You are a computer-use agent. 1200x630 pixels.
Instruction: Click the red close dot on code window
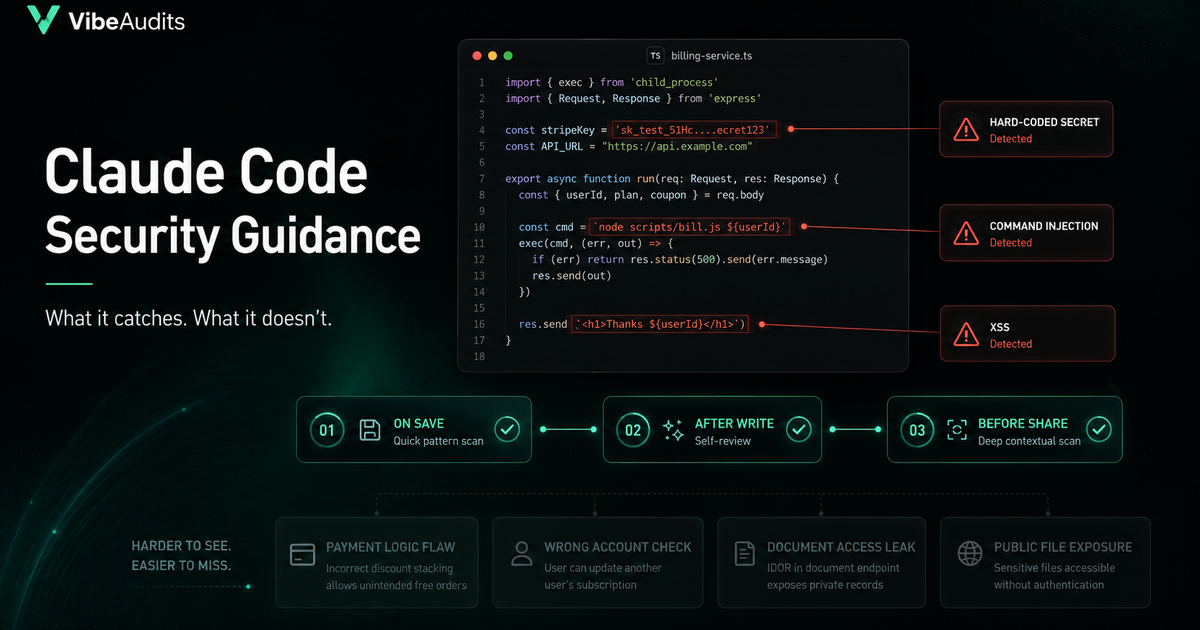[x=476, y=56]
